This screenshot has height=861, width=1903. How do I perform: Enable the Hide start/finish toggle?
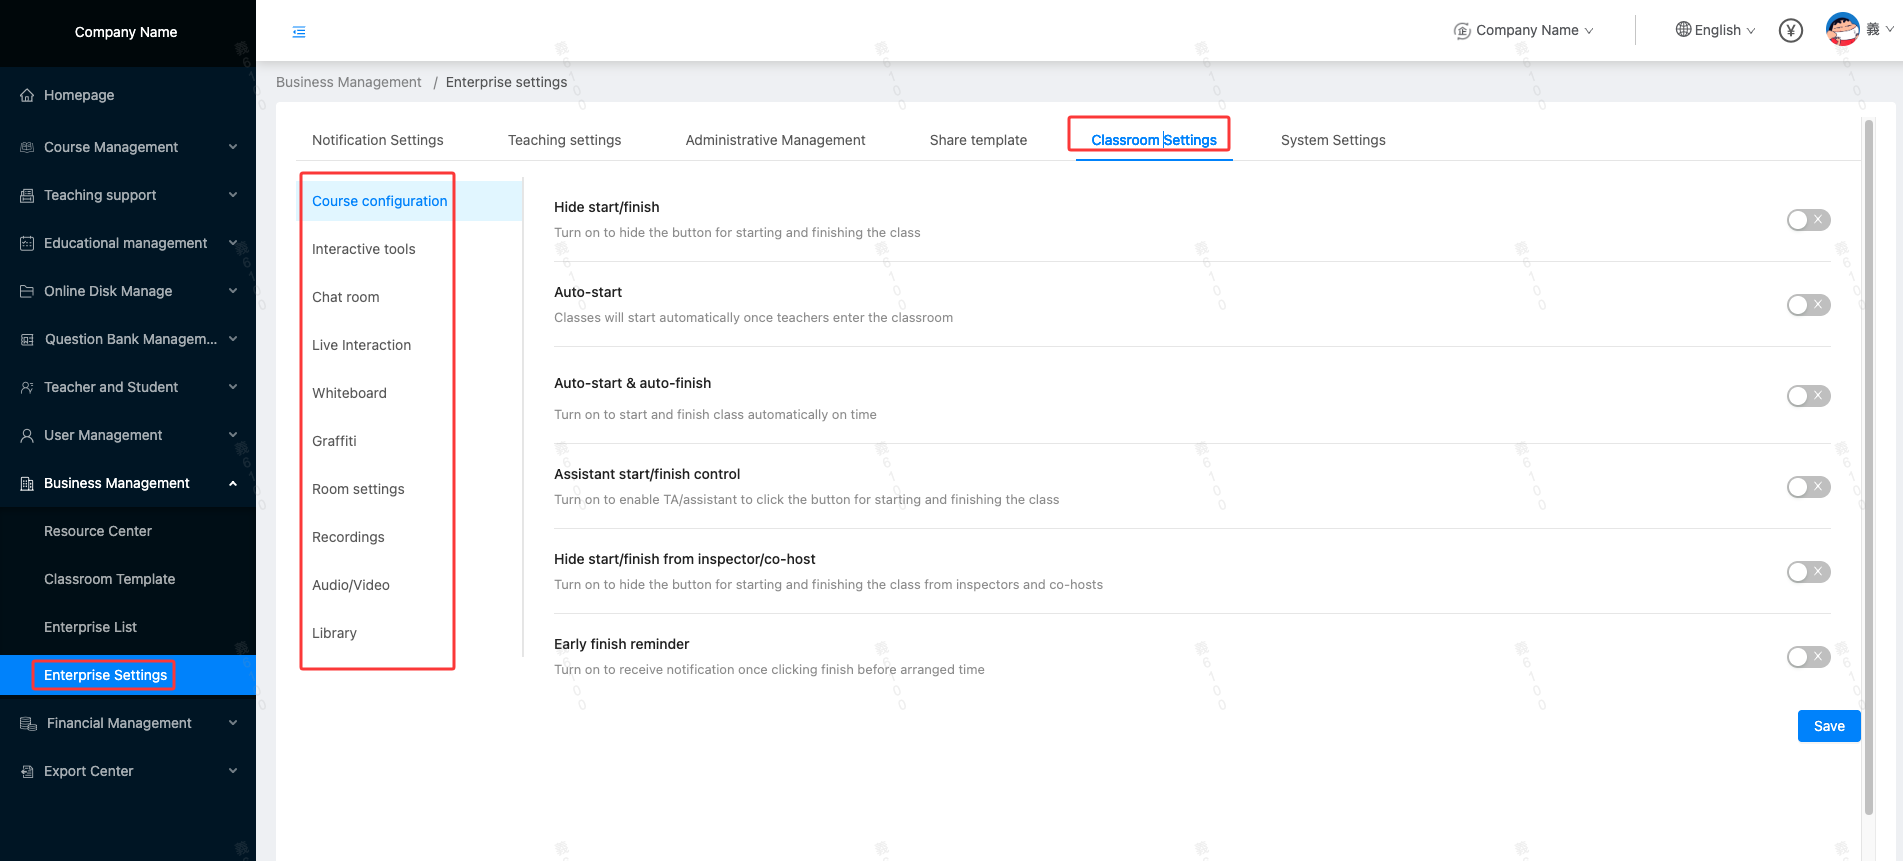[1808, 220]
